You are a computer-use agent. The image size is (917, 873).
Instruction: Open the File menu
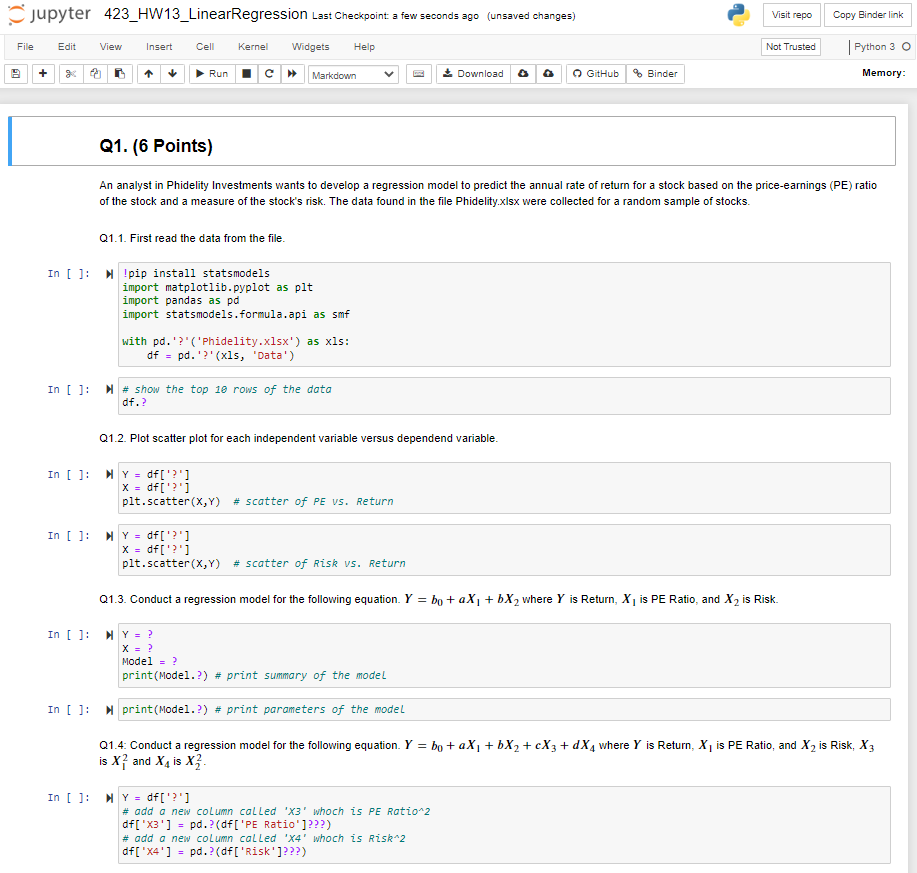point(25,47)
